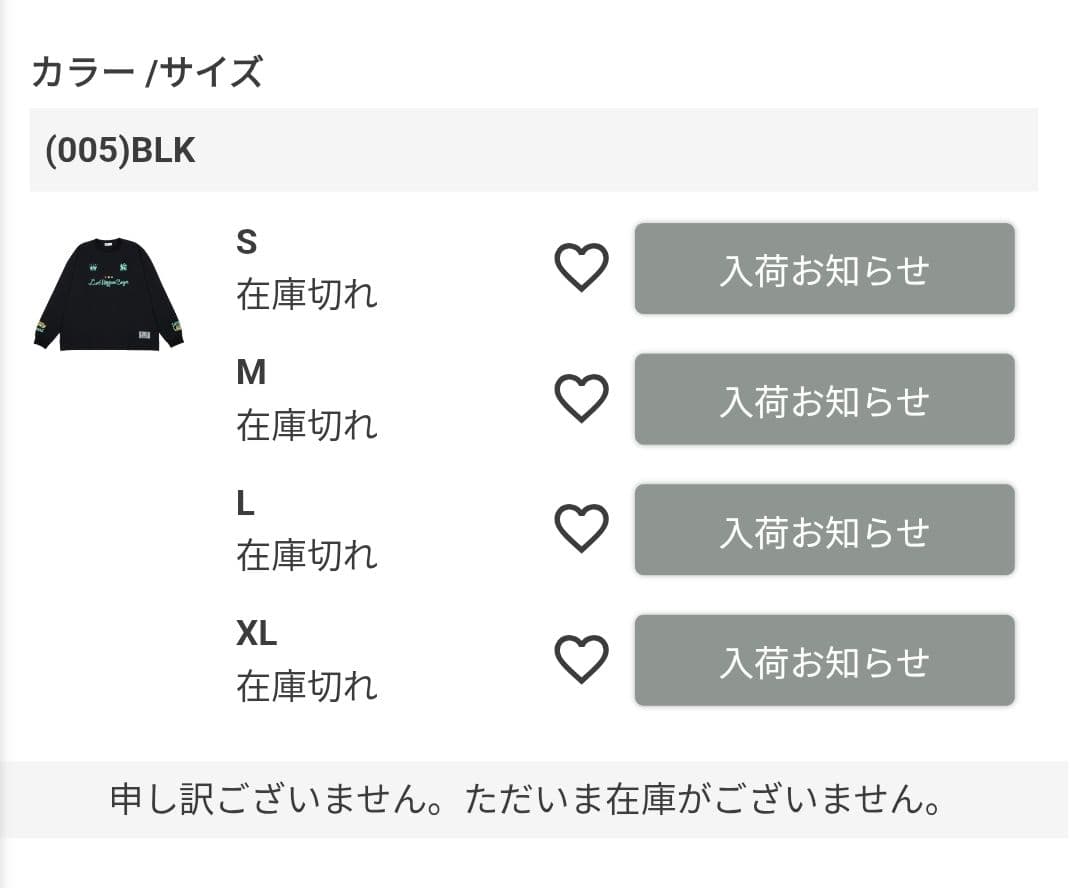Tap the heart icon for size XL
This screenshot has height=888, width=1080.
click(x=580, y=659)
